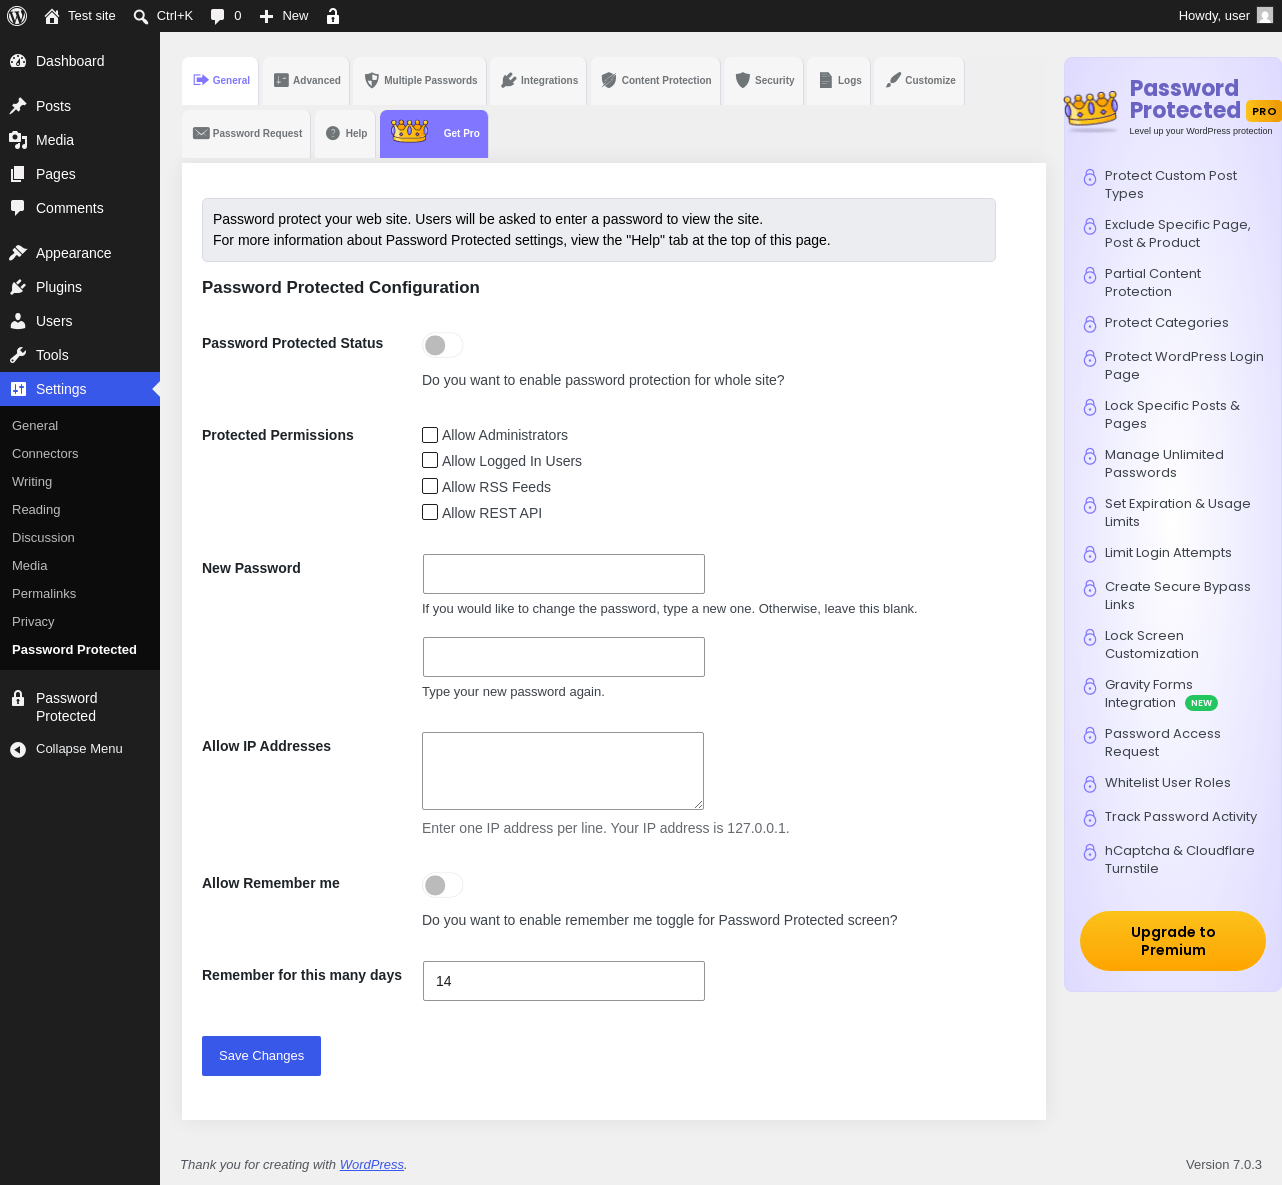
Task: Open the Connectors settings link
Action: [45, 454]
